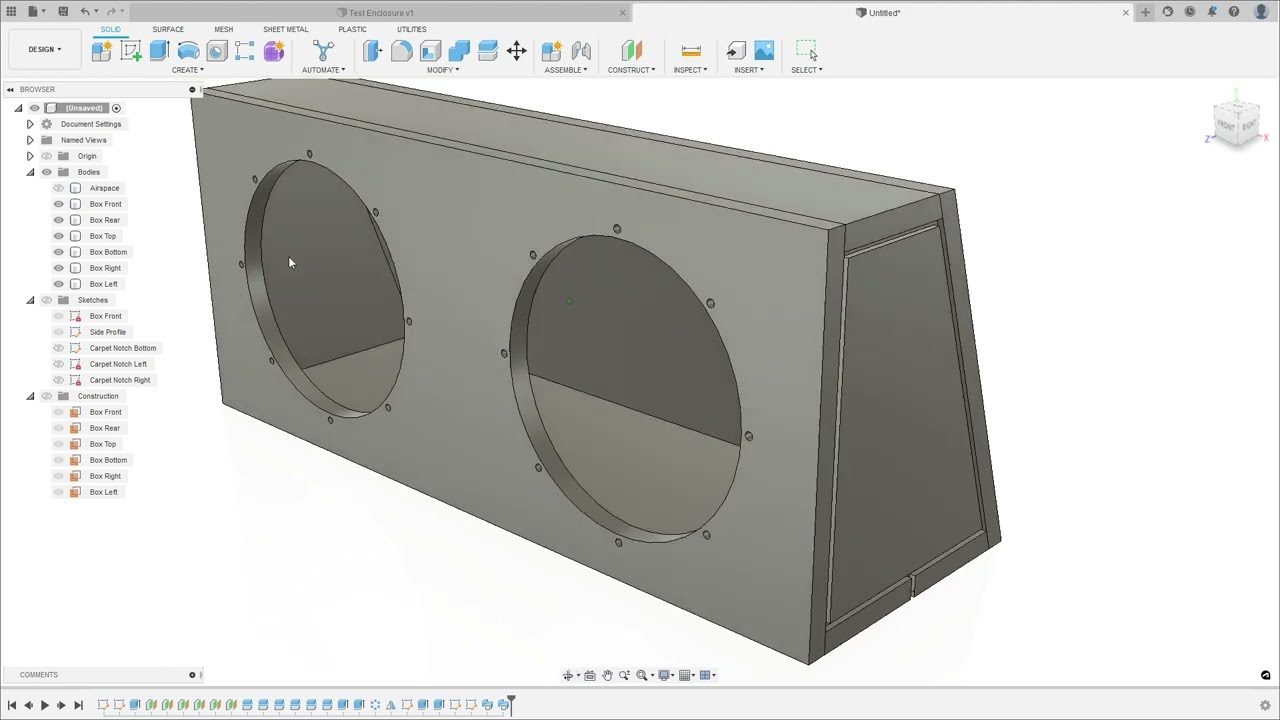Play the timeline
The image size is (1280, 720).
(x=44, y=705)
